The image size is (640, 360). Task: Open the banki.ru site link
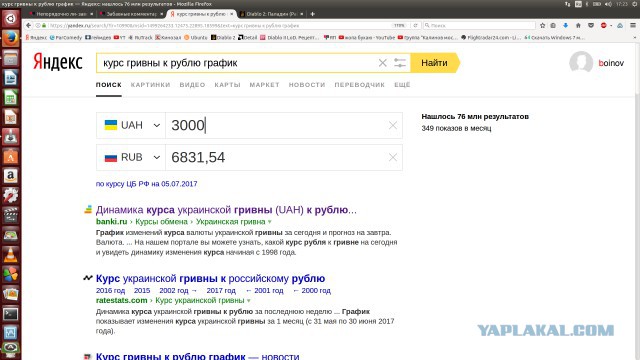pos(111,222)
